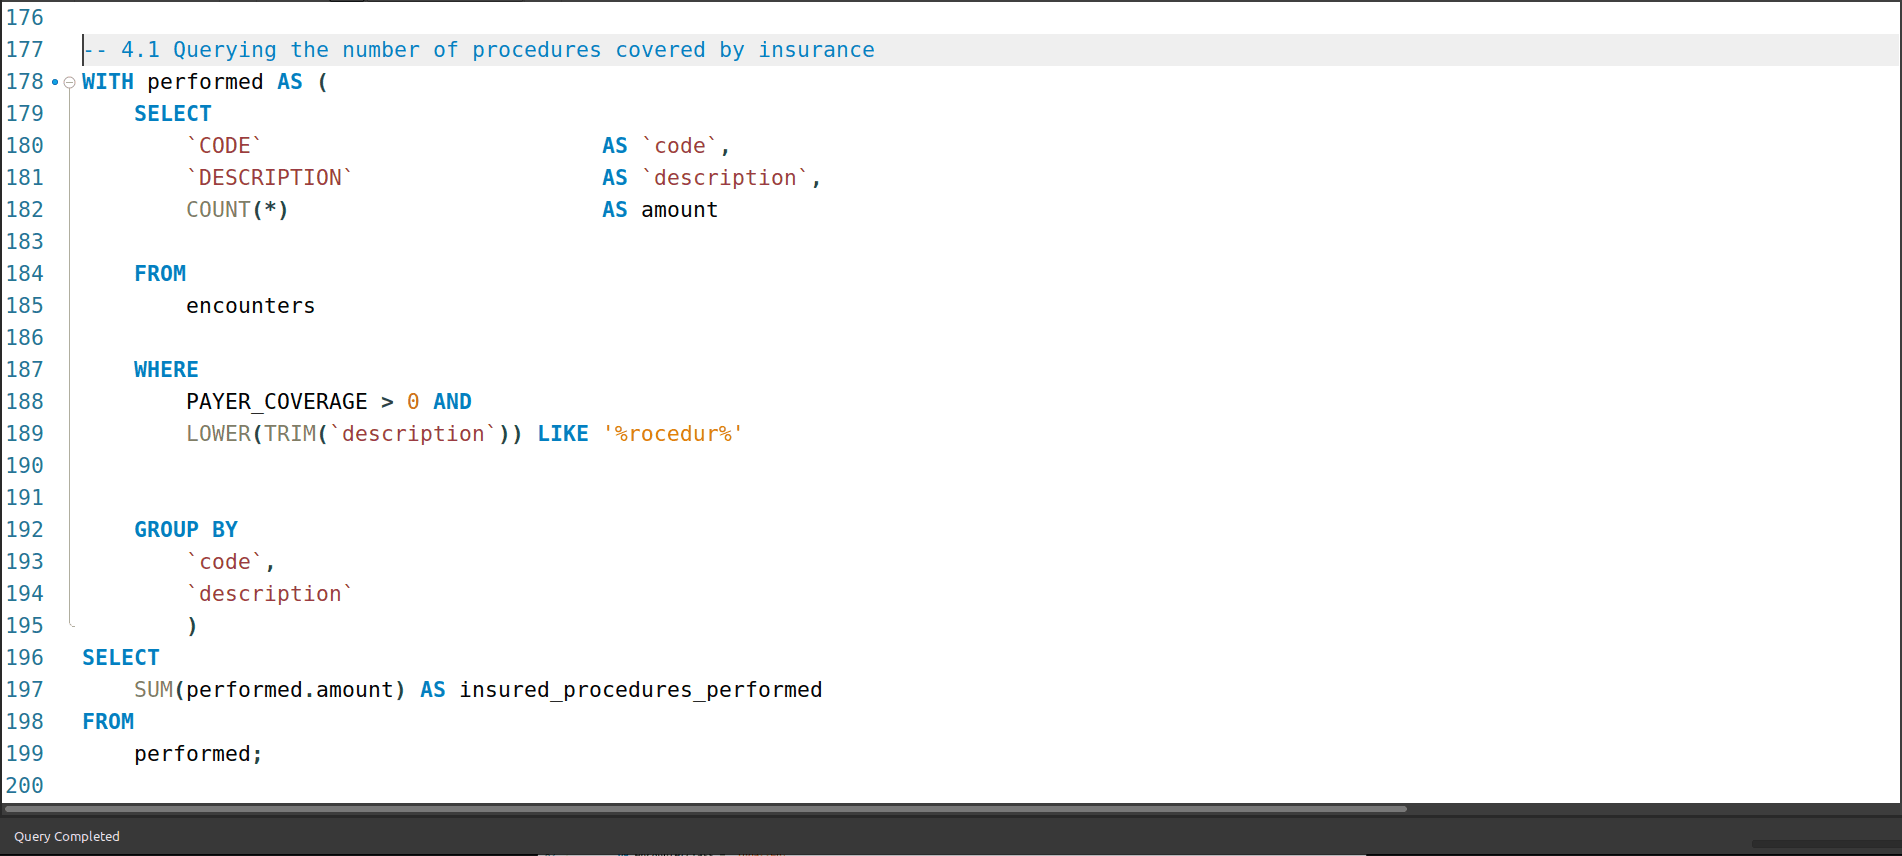Image resolution: width=1902 pixels, height=856 pixels.
Task: Click the COUNT(*) function call
Action: tap(237, 210)
